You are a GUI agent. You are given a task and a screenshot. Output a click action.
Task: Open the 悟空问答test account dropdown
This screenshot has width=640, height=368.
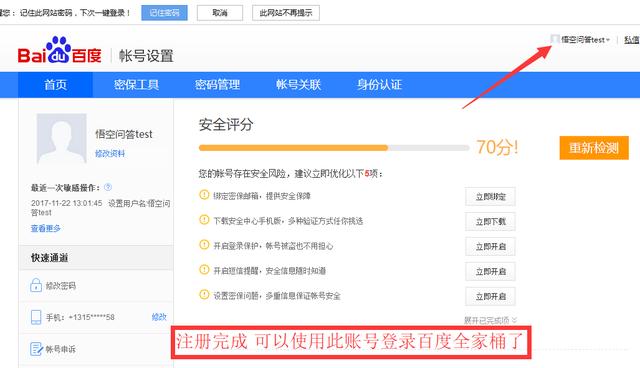(x=585, y=40)
